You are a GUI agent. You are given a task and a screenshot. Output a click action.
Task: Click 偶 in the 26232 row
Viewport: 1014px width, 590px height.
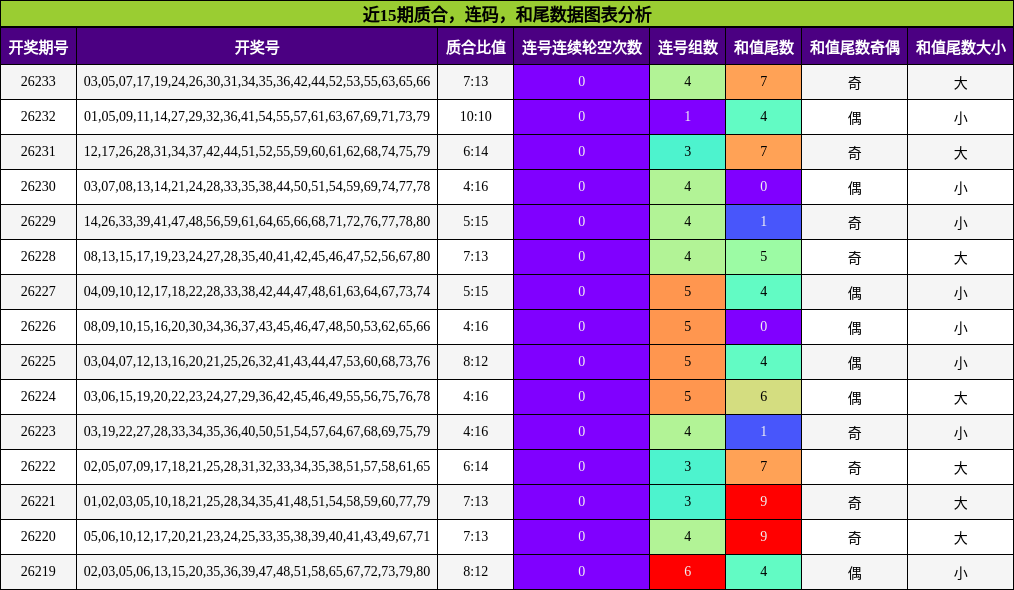click(854, 118)
